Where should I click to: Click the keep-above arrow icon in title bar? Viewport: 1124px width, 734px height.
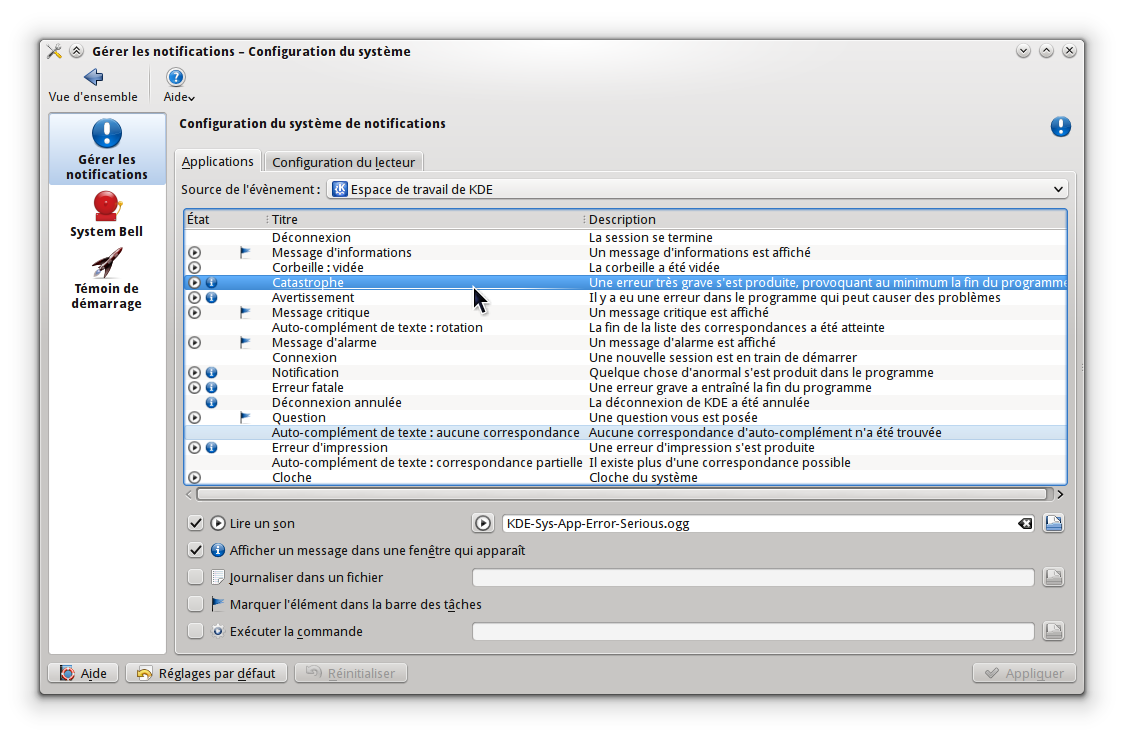pyautogui.click(x=76, y=52)
